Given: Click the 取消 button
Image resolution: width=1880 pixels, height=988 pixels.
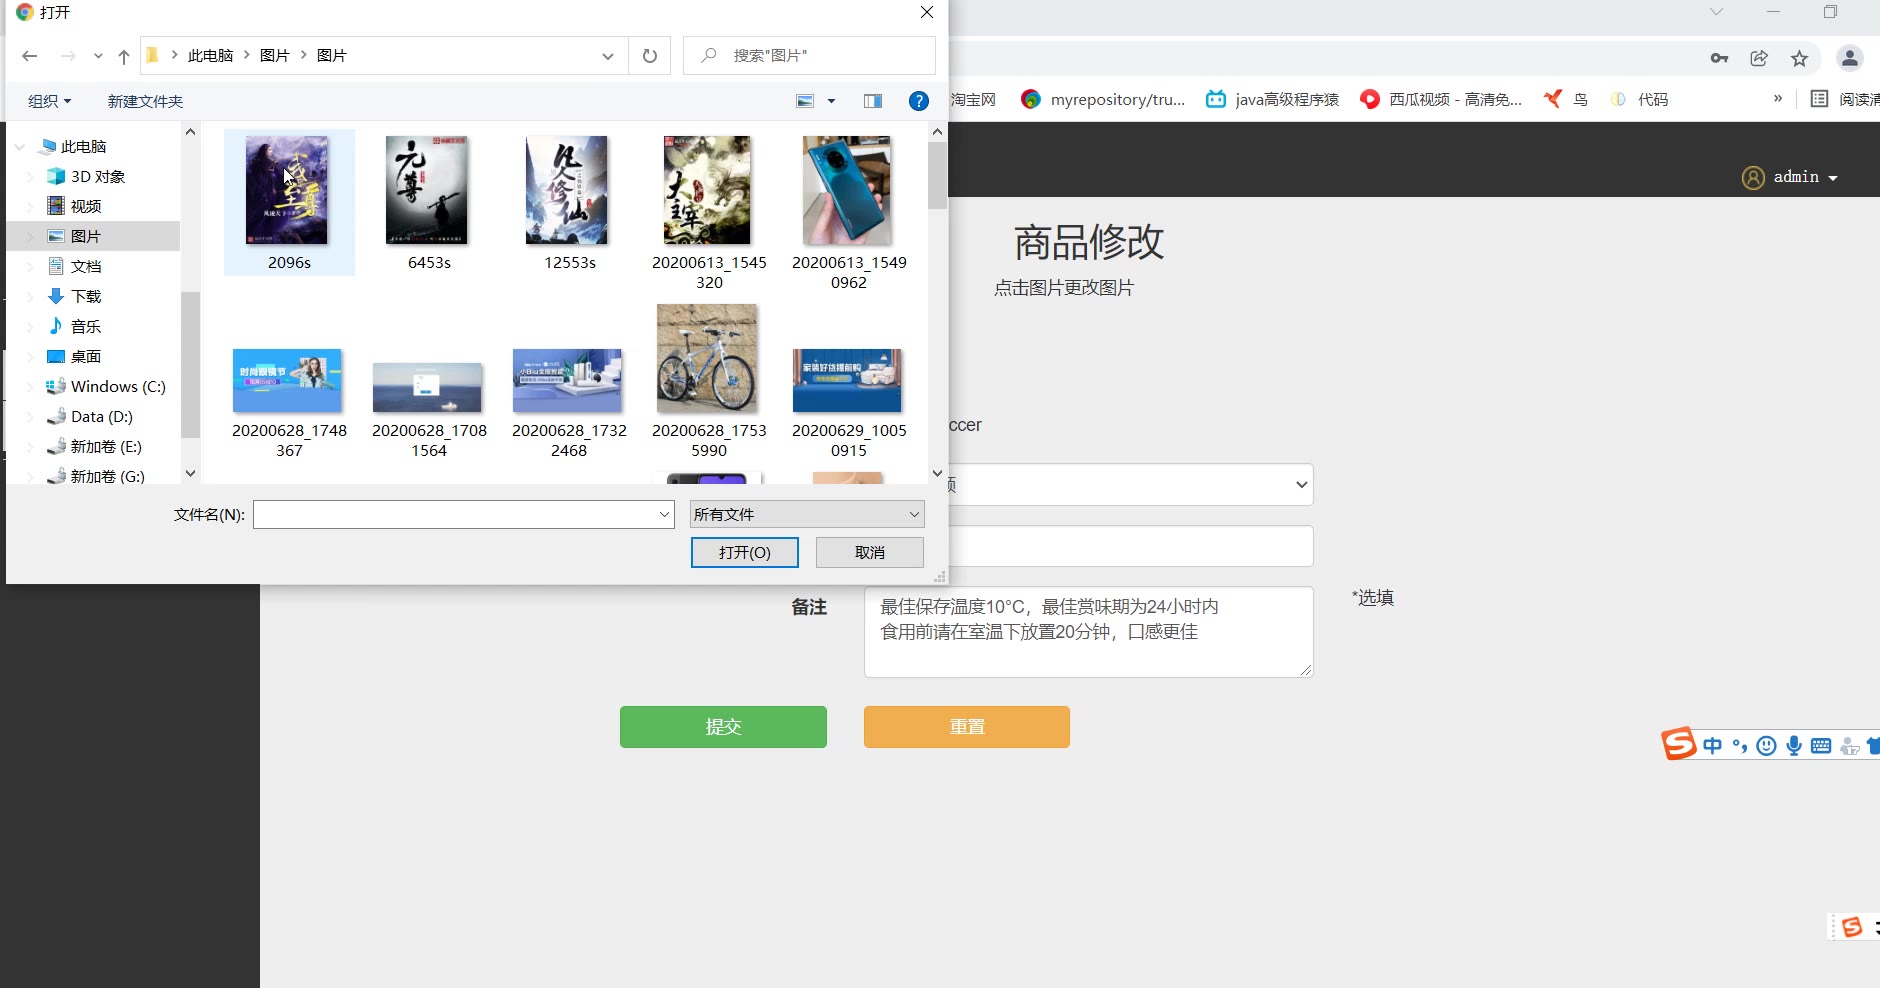Looking at the screenshot, I should (870, 553).
